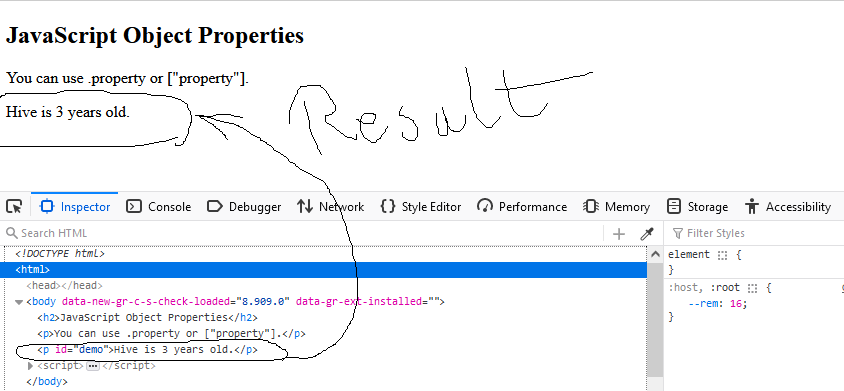Open the Style Editor tab
The width and height of the screenshot is (844, 391).
pyautogui.click(x=420, y=206)
